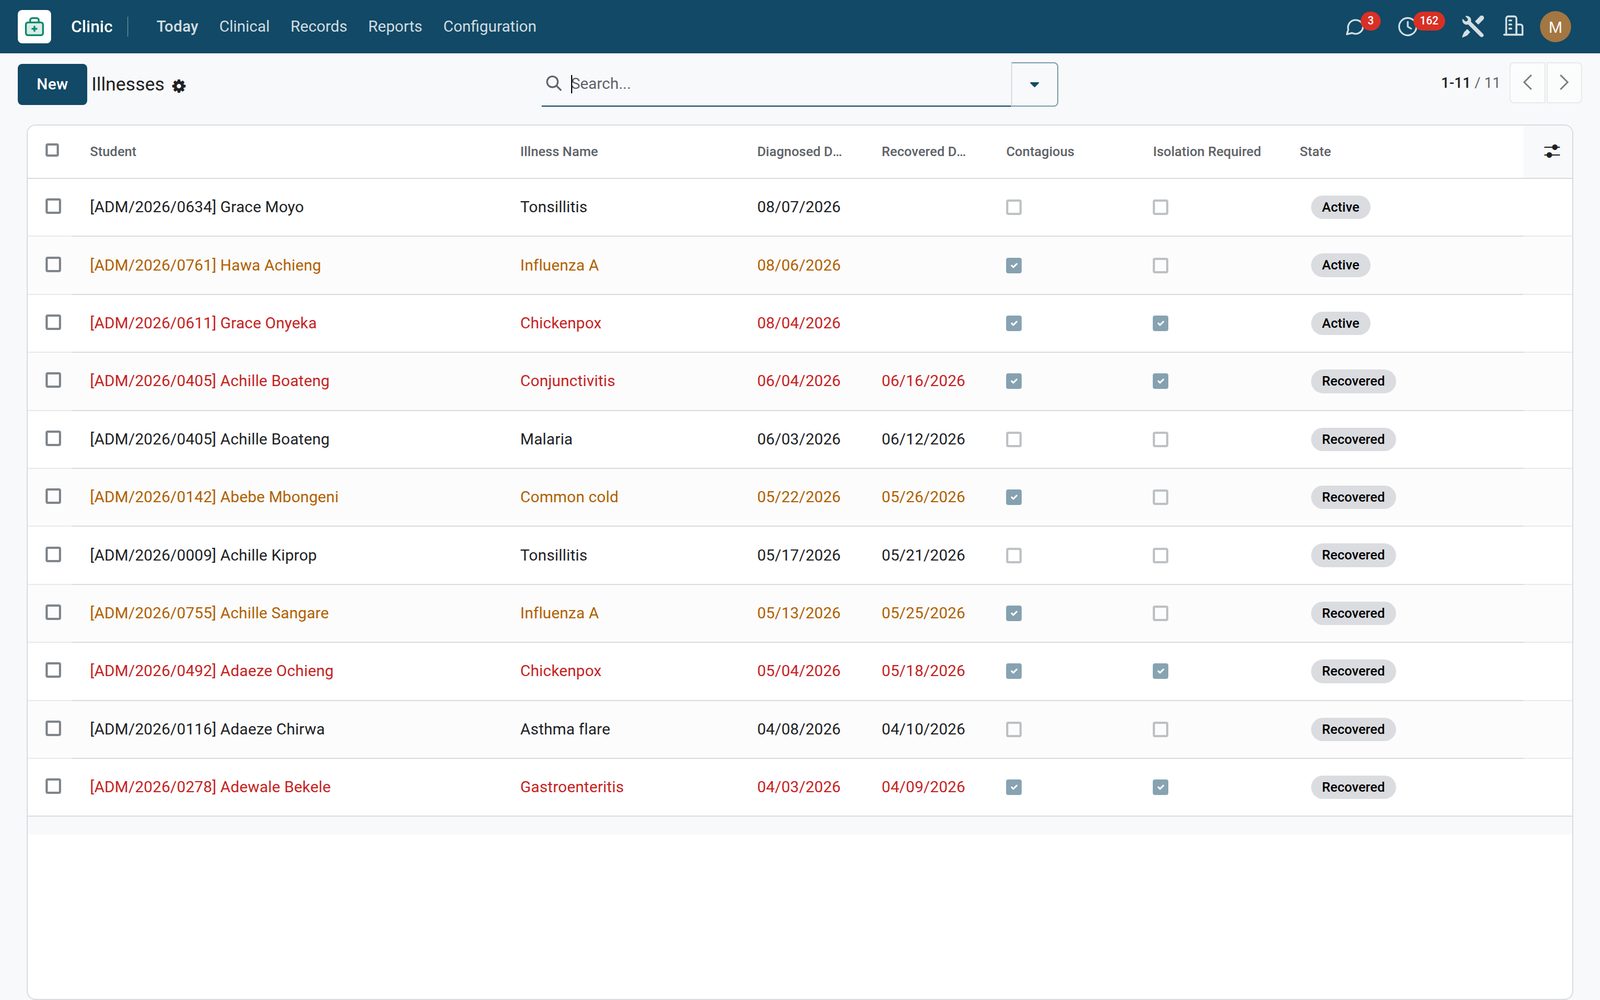
Task: Tick the Adewale Bekele row checkbox
Action: pyautogui.click(x=53, y=786)
